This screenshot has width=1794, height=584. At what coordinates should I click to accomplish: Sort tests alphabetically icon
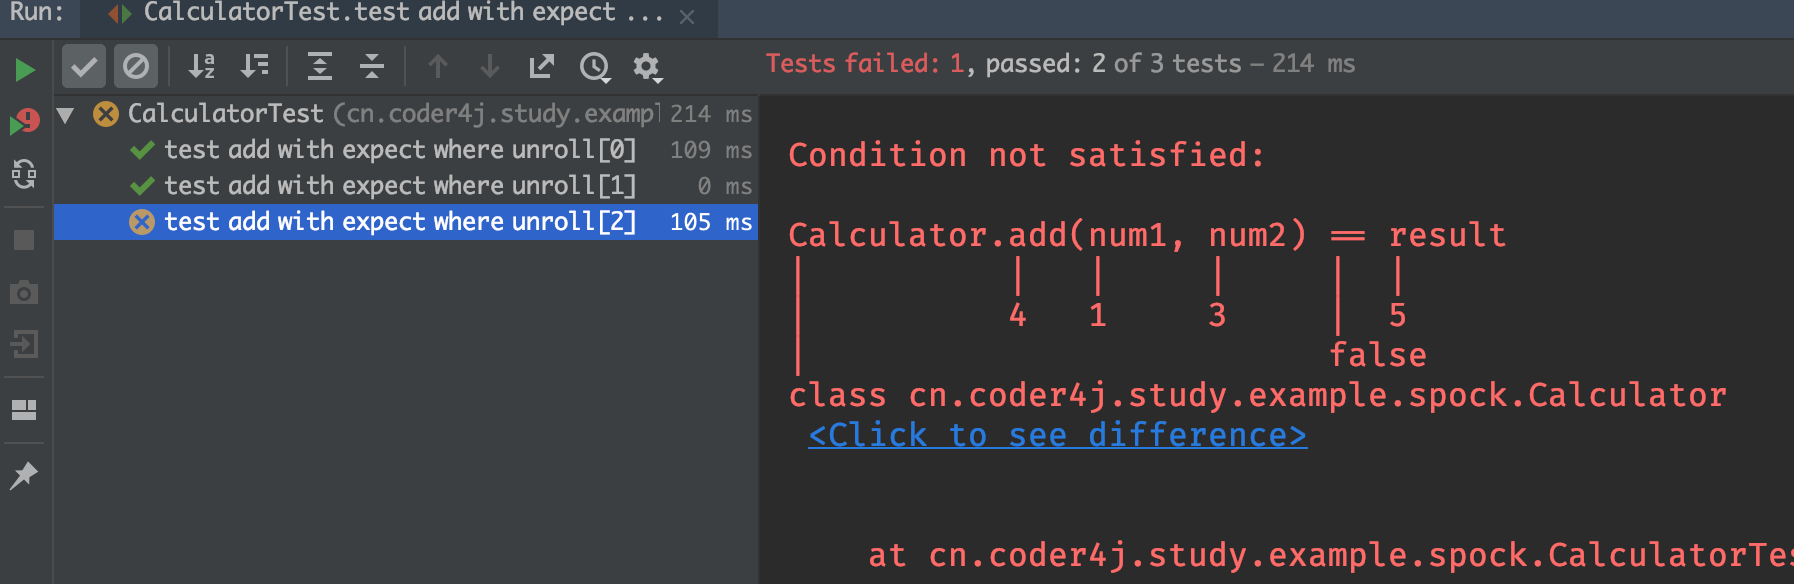pos(202,67)
